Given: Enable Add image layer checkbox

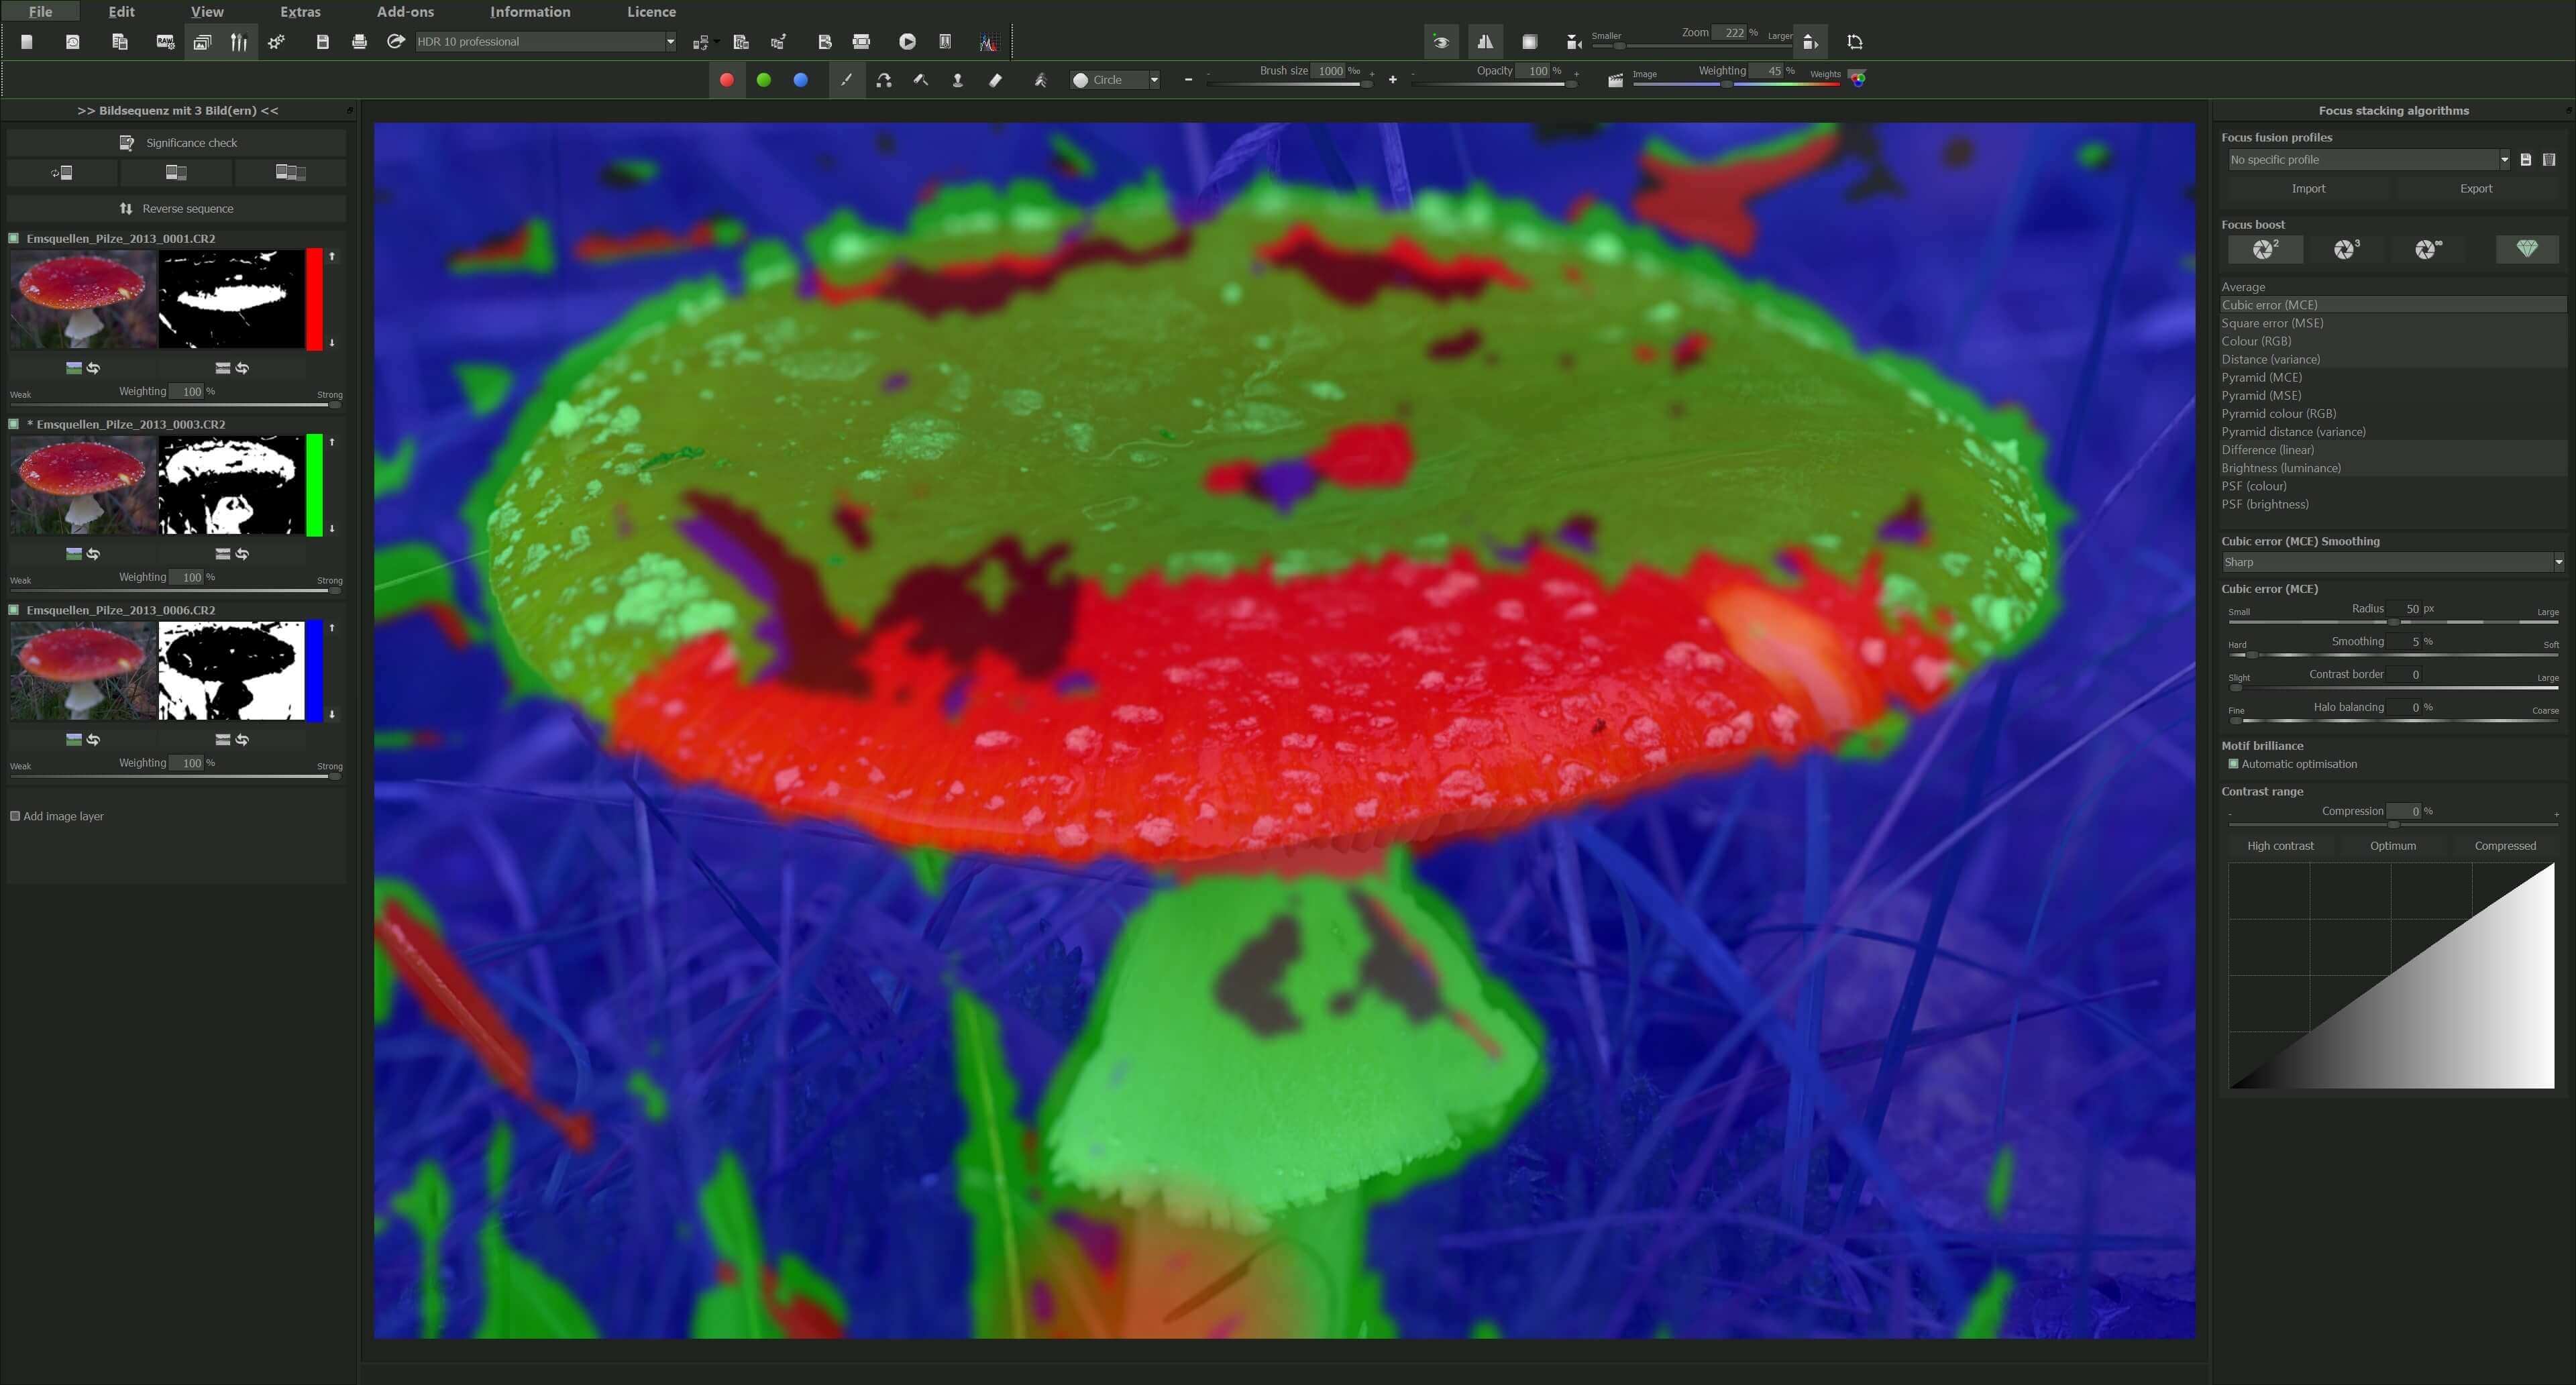Looking at the screenshot, I should 15,816.
